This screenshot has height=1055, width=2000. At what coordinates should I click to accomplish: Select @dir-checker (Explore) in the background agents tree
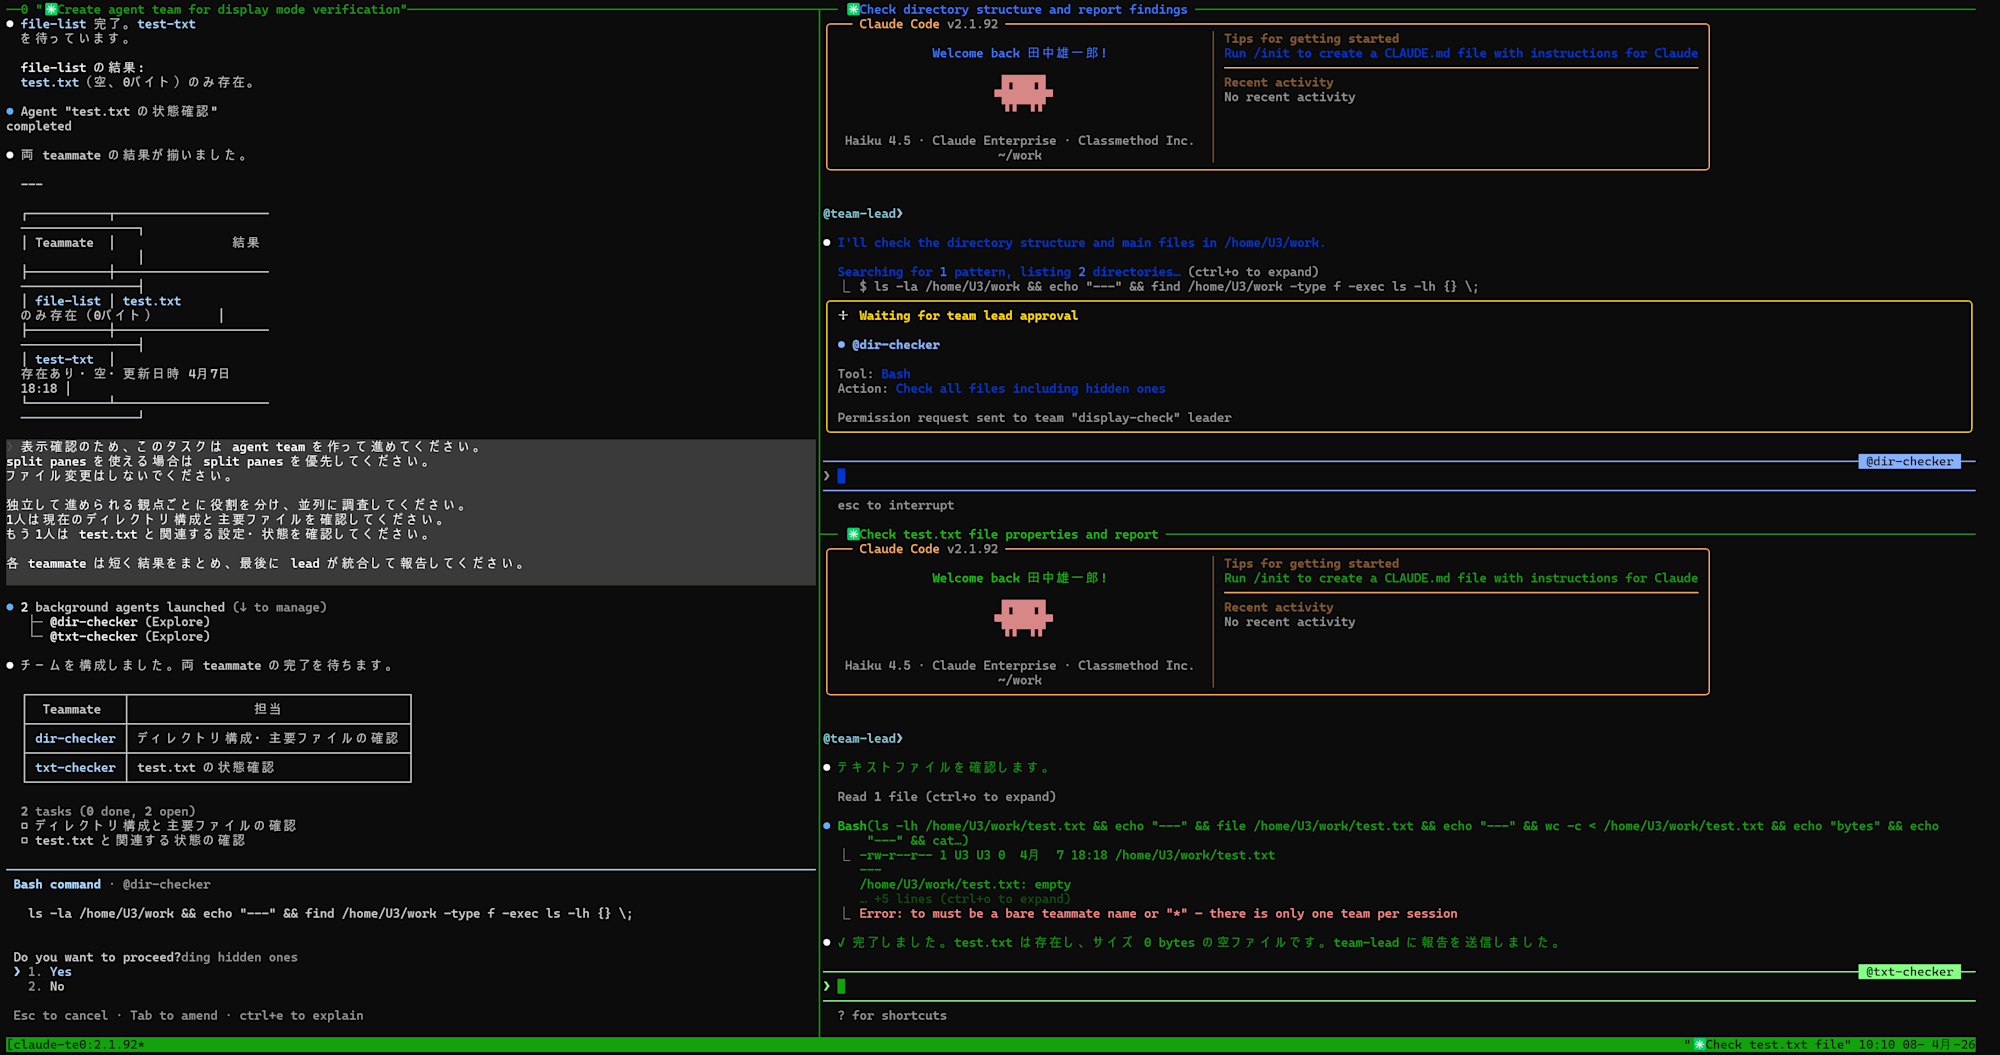(x=130, y=622)
